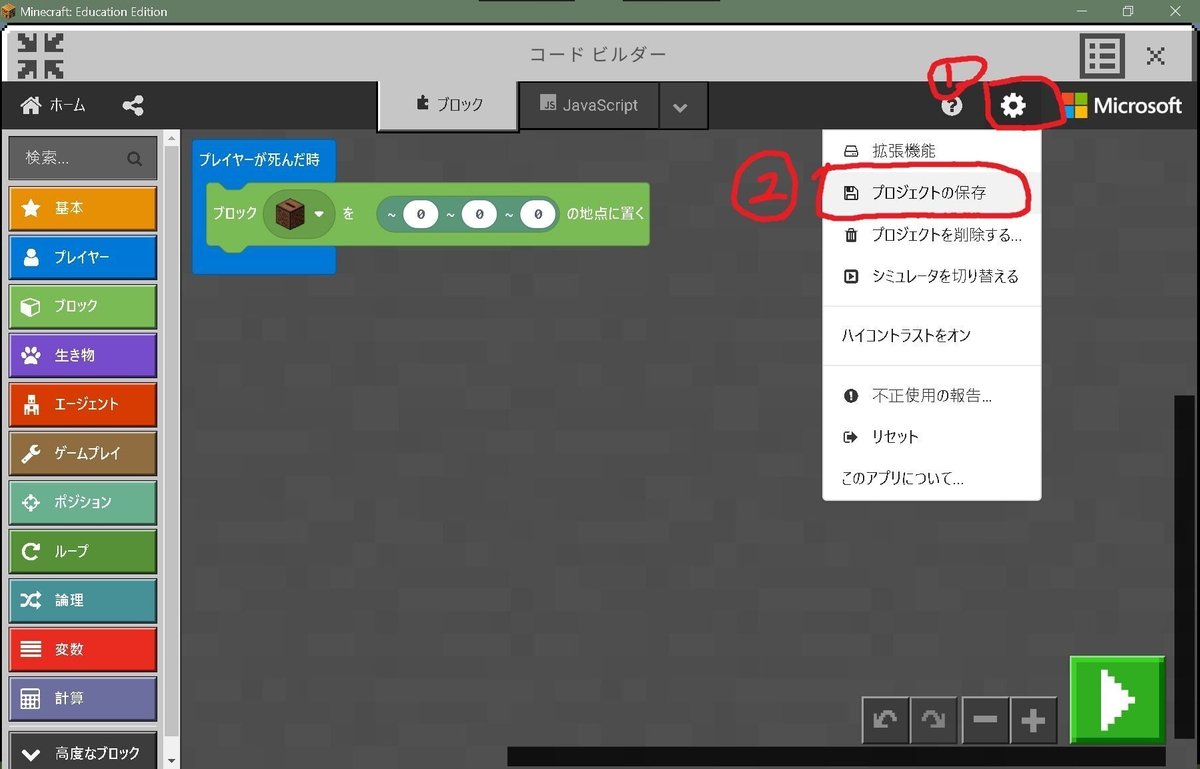Switch to the ブロック editor tab
Screen dimensions: 1200x769
[448, 105]
